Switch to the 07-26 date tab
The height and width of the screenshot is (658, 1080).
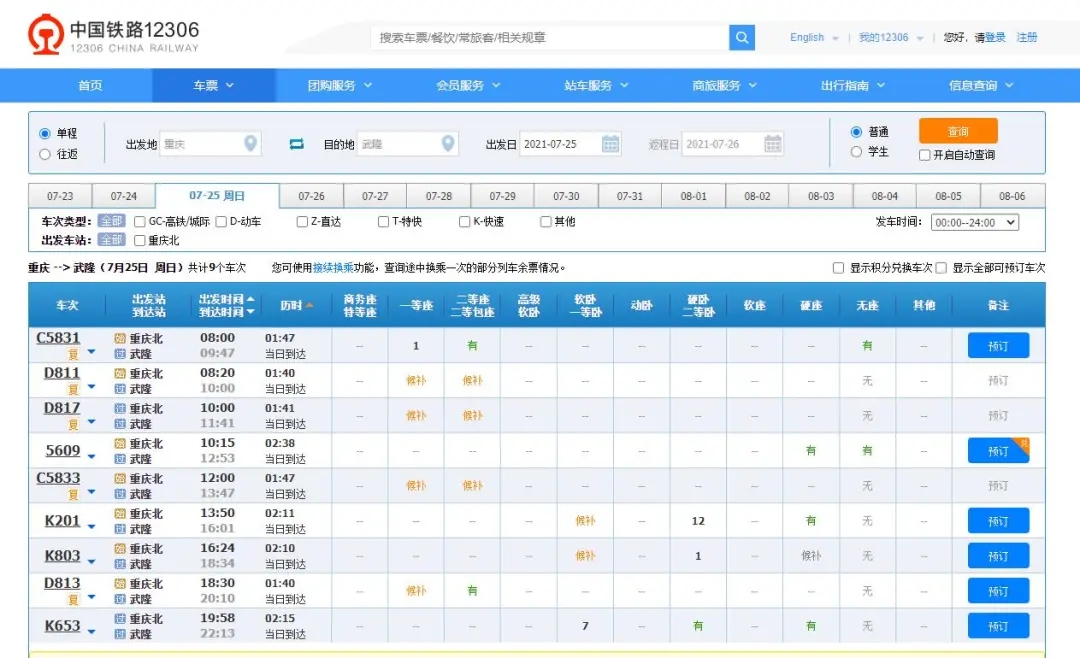(x=311, y=196)
